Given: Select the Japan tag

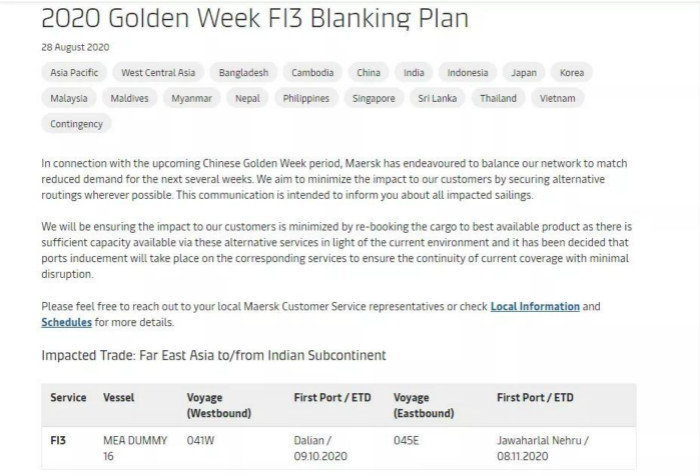Looking at the screenshot, I should [524, 72].
